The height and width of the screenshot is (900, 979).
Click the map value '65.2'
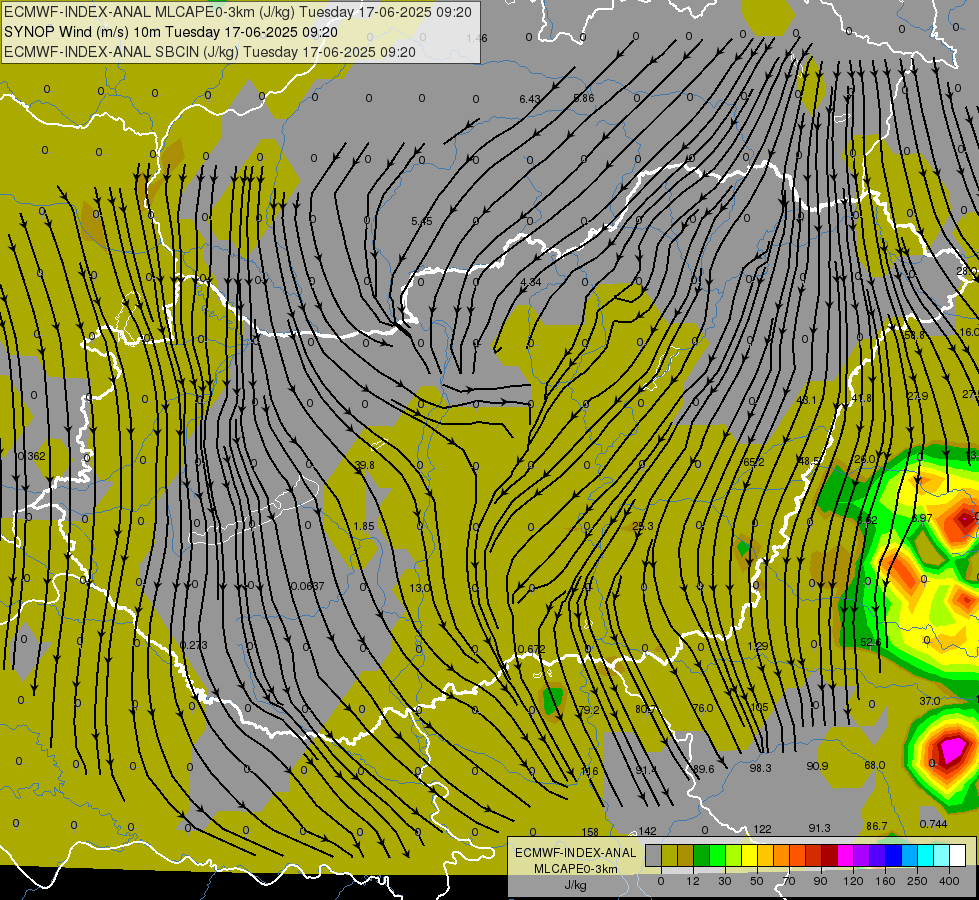point(754,462)
